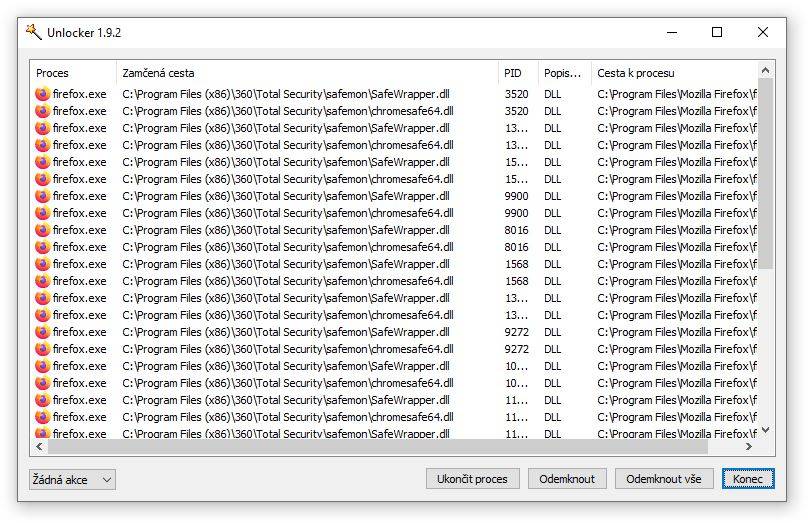Click DLL description on PID 3520 SafeWrapper.dll row
The height and width of the screenshot is (523, 811).
(x=552, y=94)
